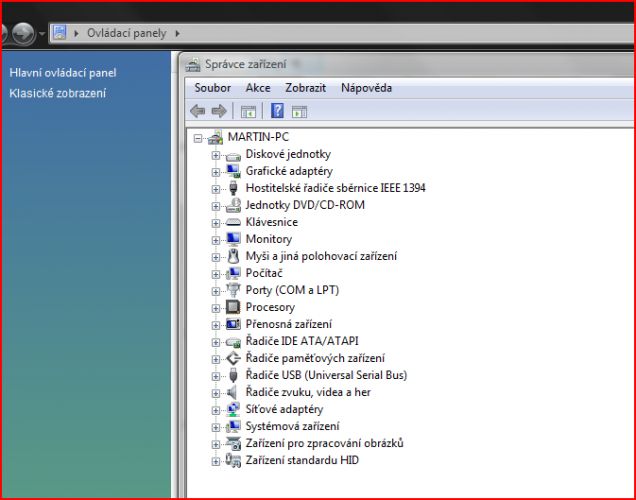Click the Back arrow in Device Manager toolbar
Viewport: 636px width, 500px height.
pyautogui.click(x=198, y=111)
